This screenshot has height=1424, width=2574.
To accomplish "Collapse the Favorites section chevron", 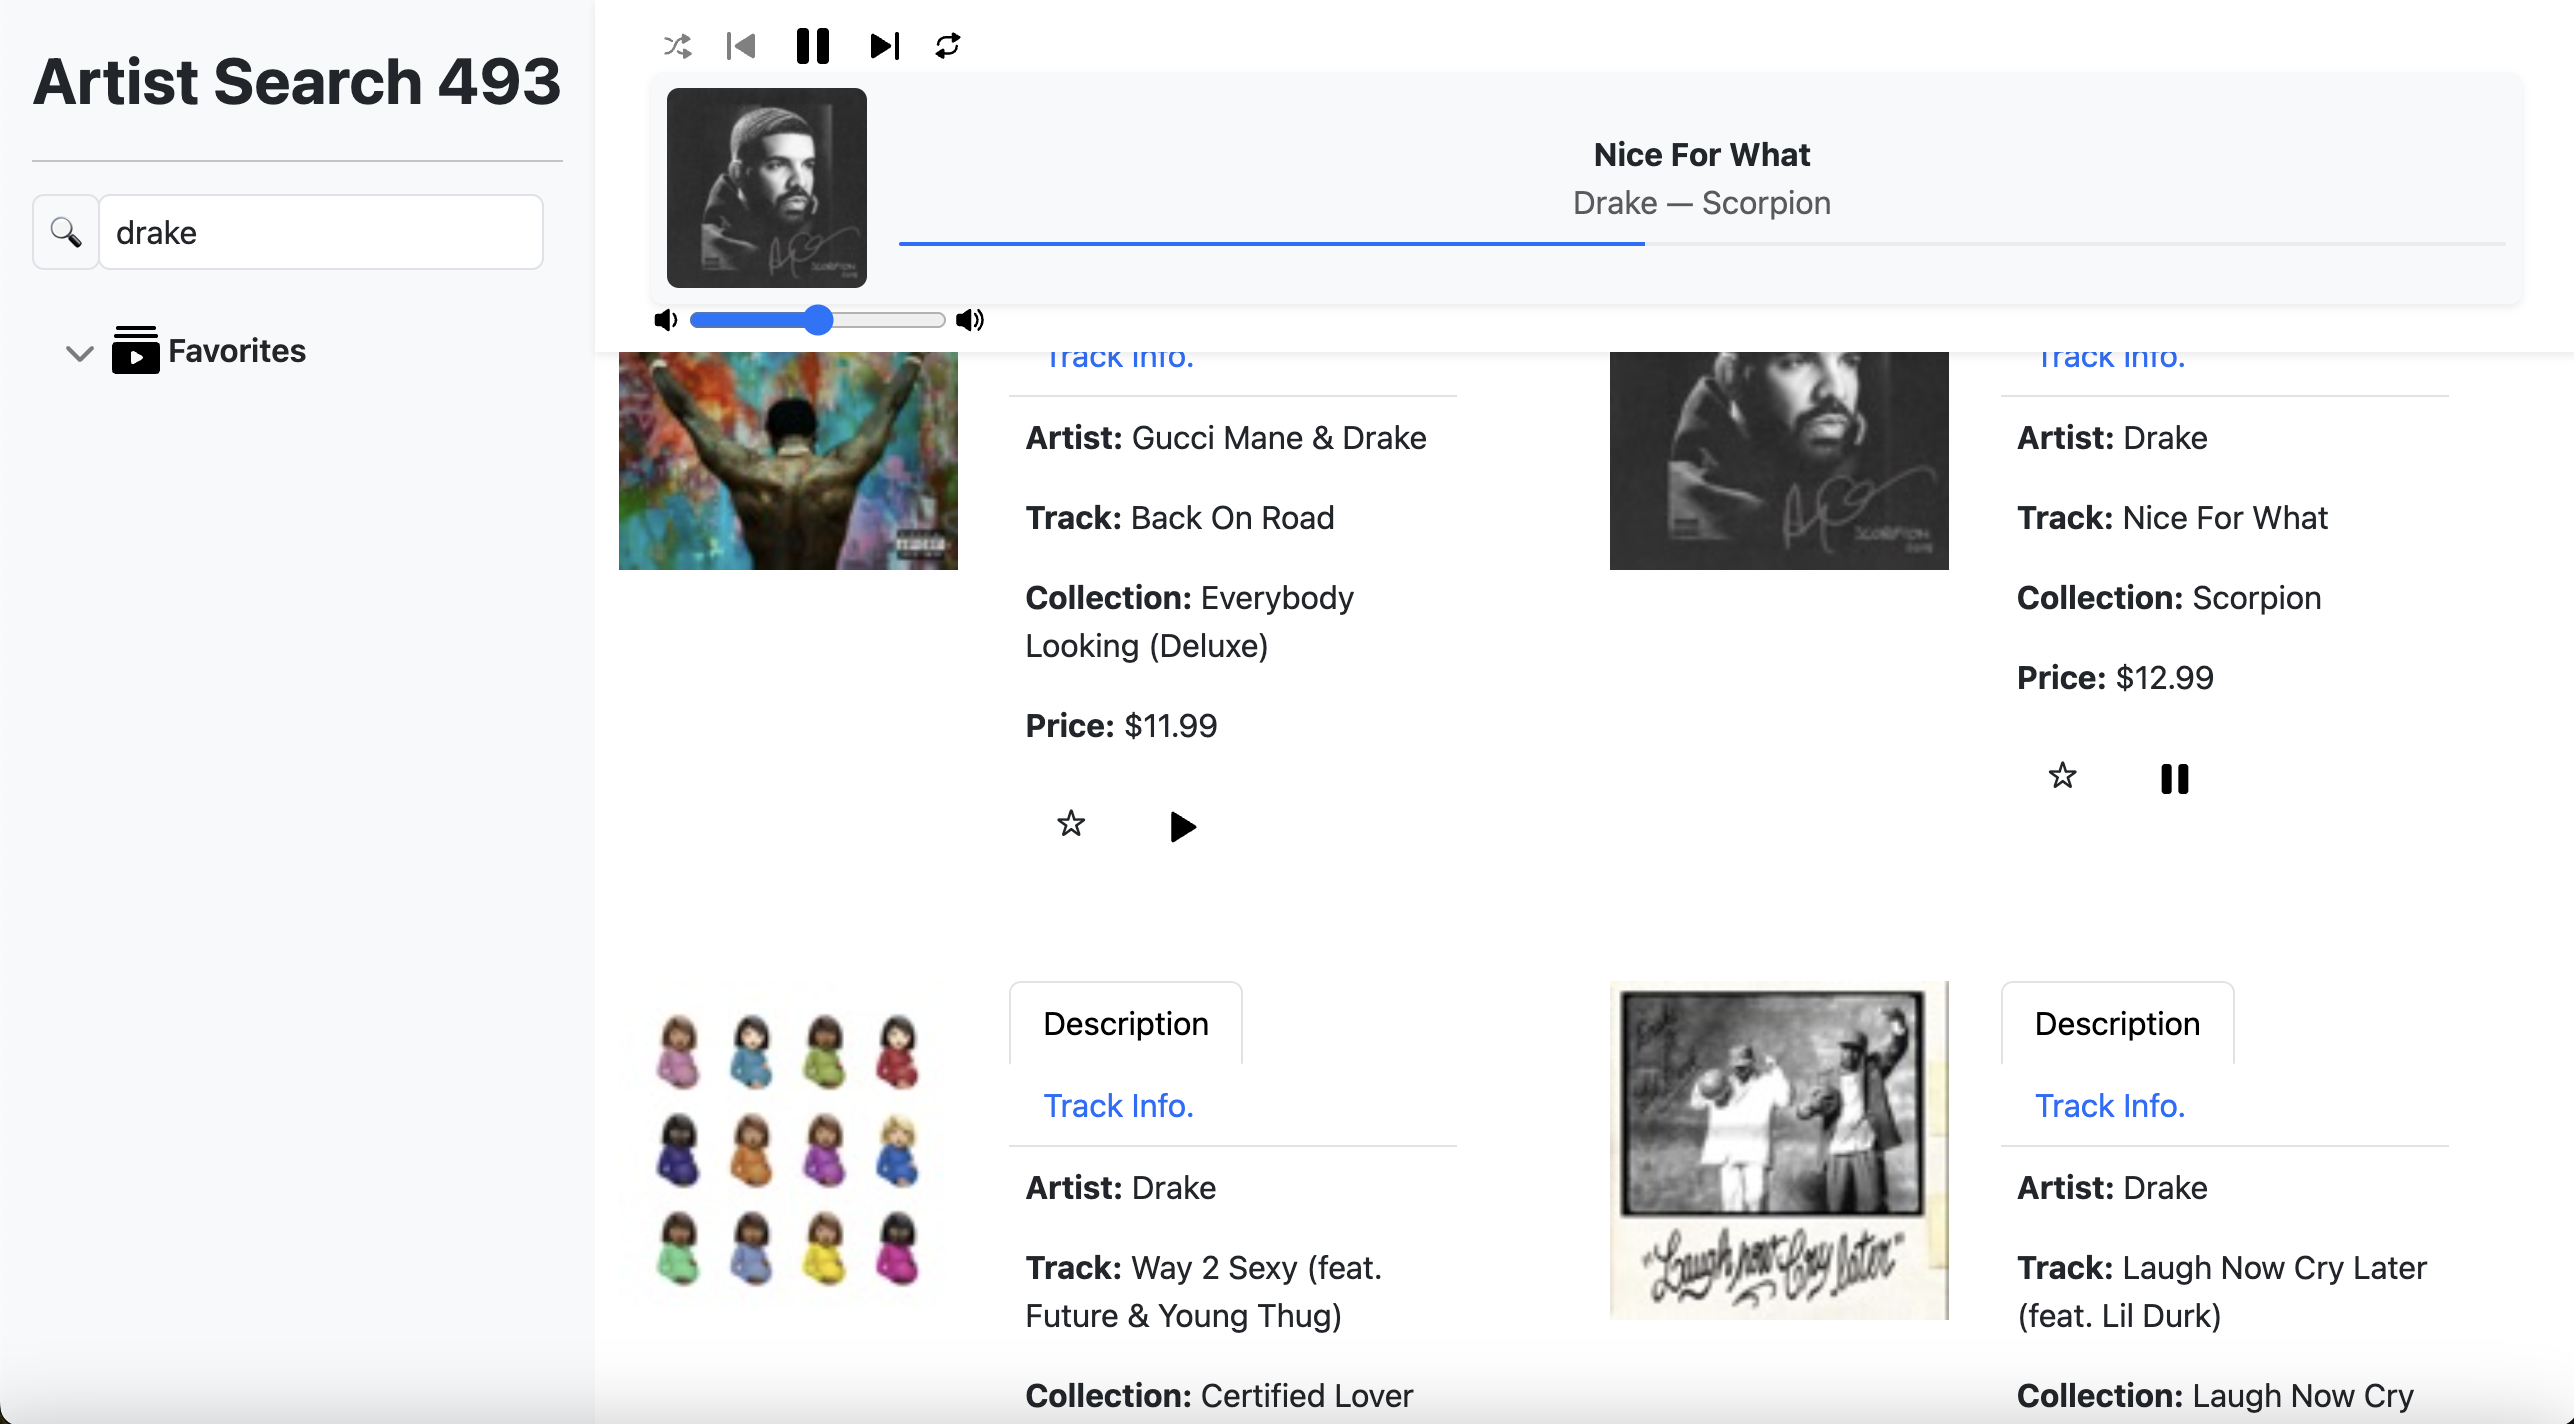I will [79, 352].
